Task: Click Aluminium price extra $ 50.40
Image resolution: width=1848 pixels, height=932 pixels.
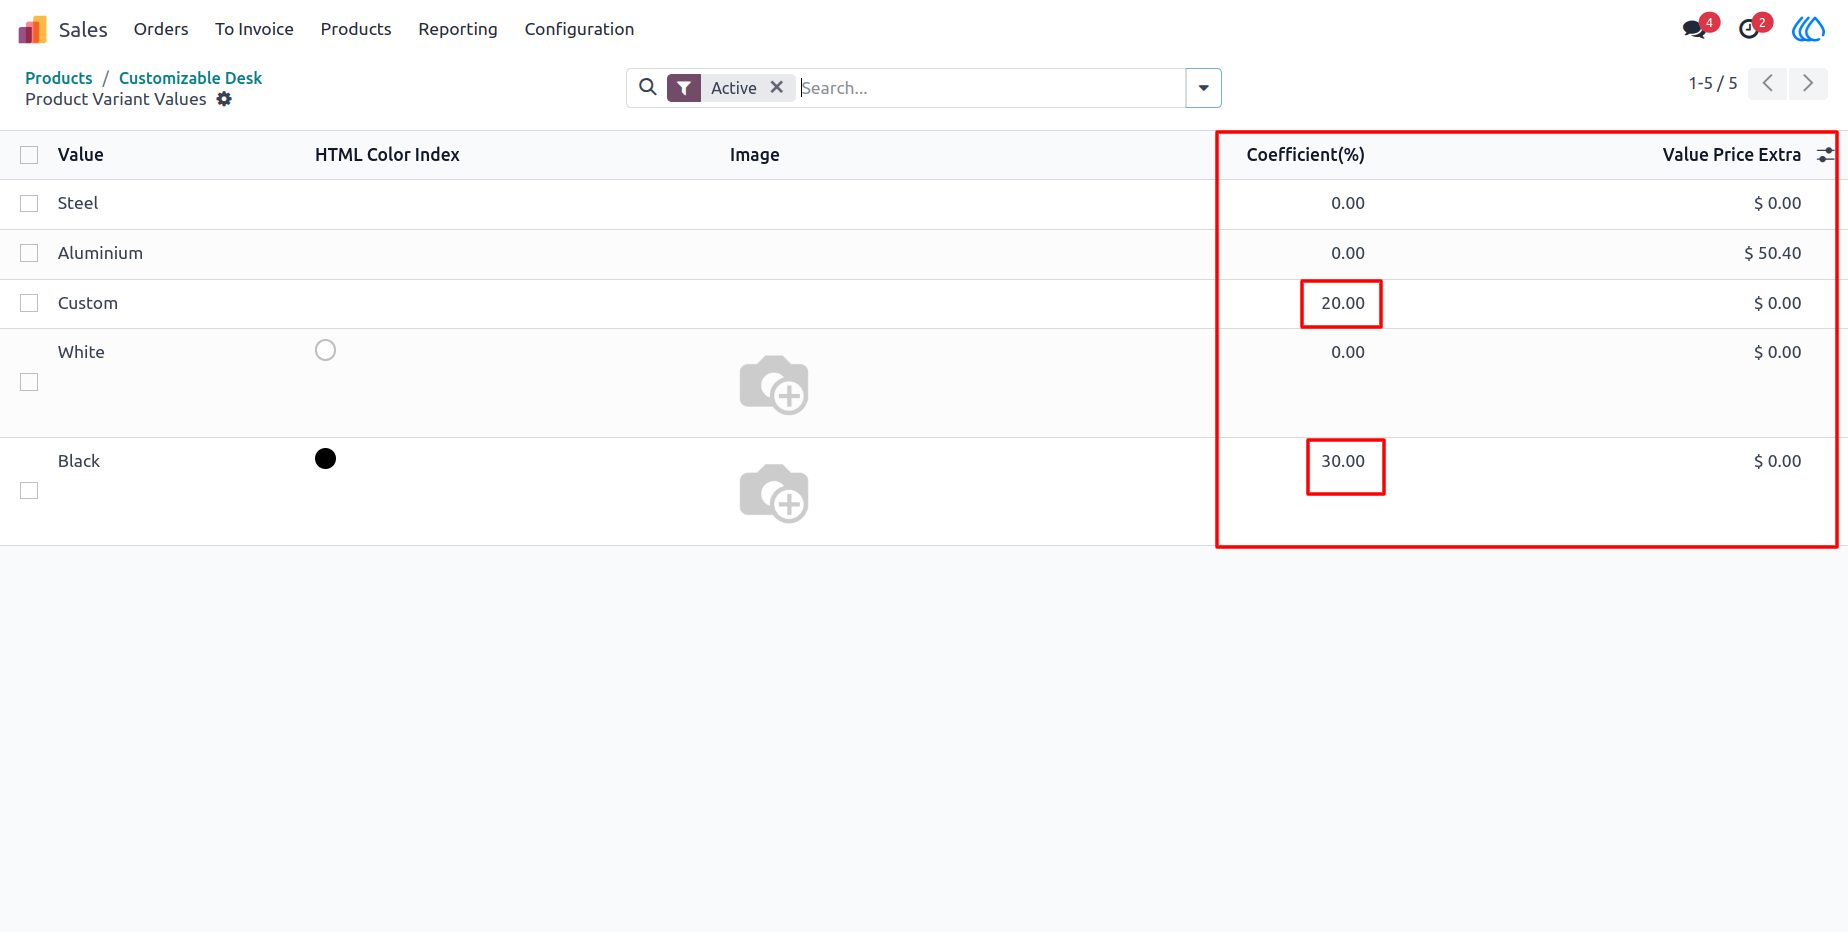Action: tap(1772, 253)
